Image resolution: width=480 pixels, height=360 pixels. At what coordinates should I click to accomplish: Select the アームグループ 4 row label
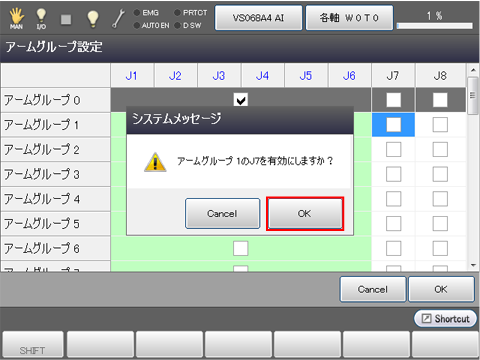click(x=56, y=199)
